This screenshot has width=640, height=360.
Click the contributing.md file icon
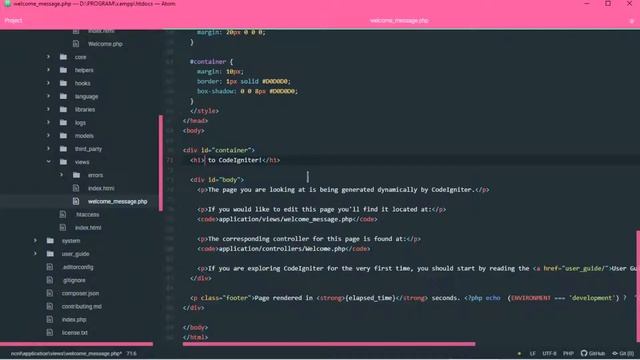point(49,306)
